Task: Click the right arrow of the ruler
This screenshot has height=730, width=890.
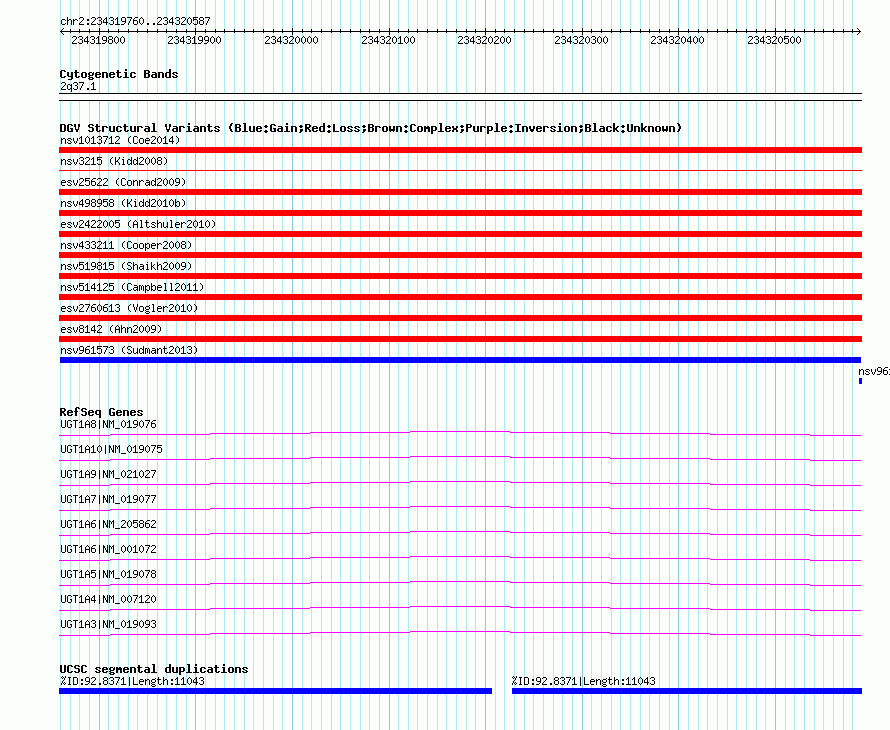Action: tap(859, 31)
